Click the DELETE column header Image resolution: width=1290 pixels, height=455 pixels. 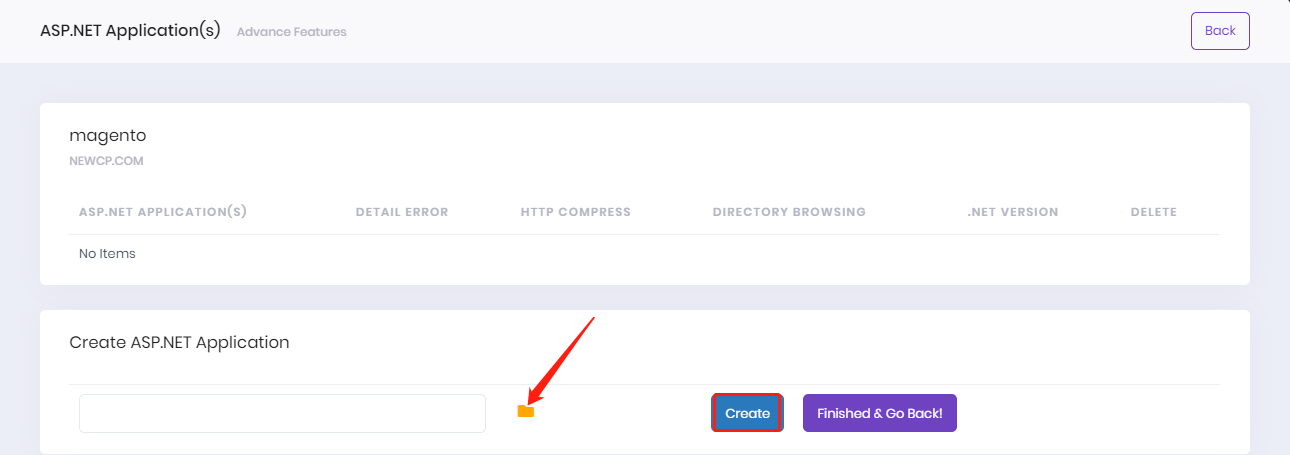[1153, 212]
